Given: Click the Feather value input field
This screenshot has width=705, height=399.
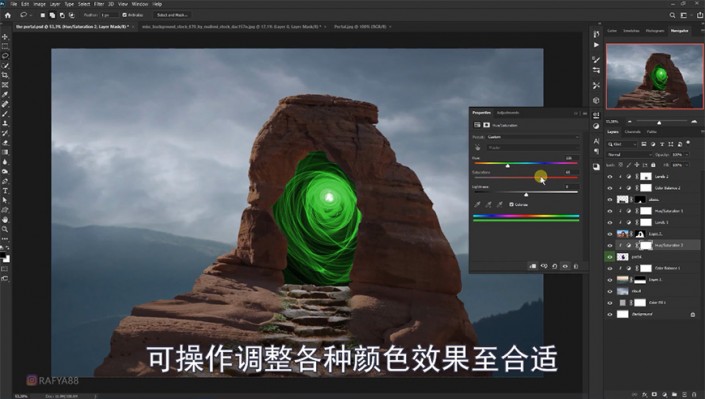Looking at the screenshot, I should pyautogui.click(x=109, y=15).
